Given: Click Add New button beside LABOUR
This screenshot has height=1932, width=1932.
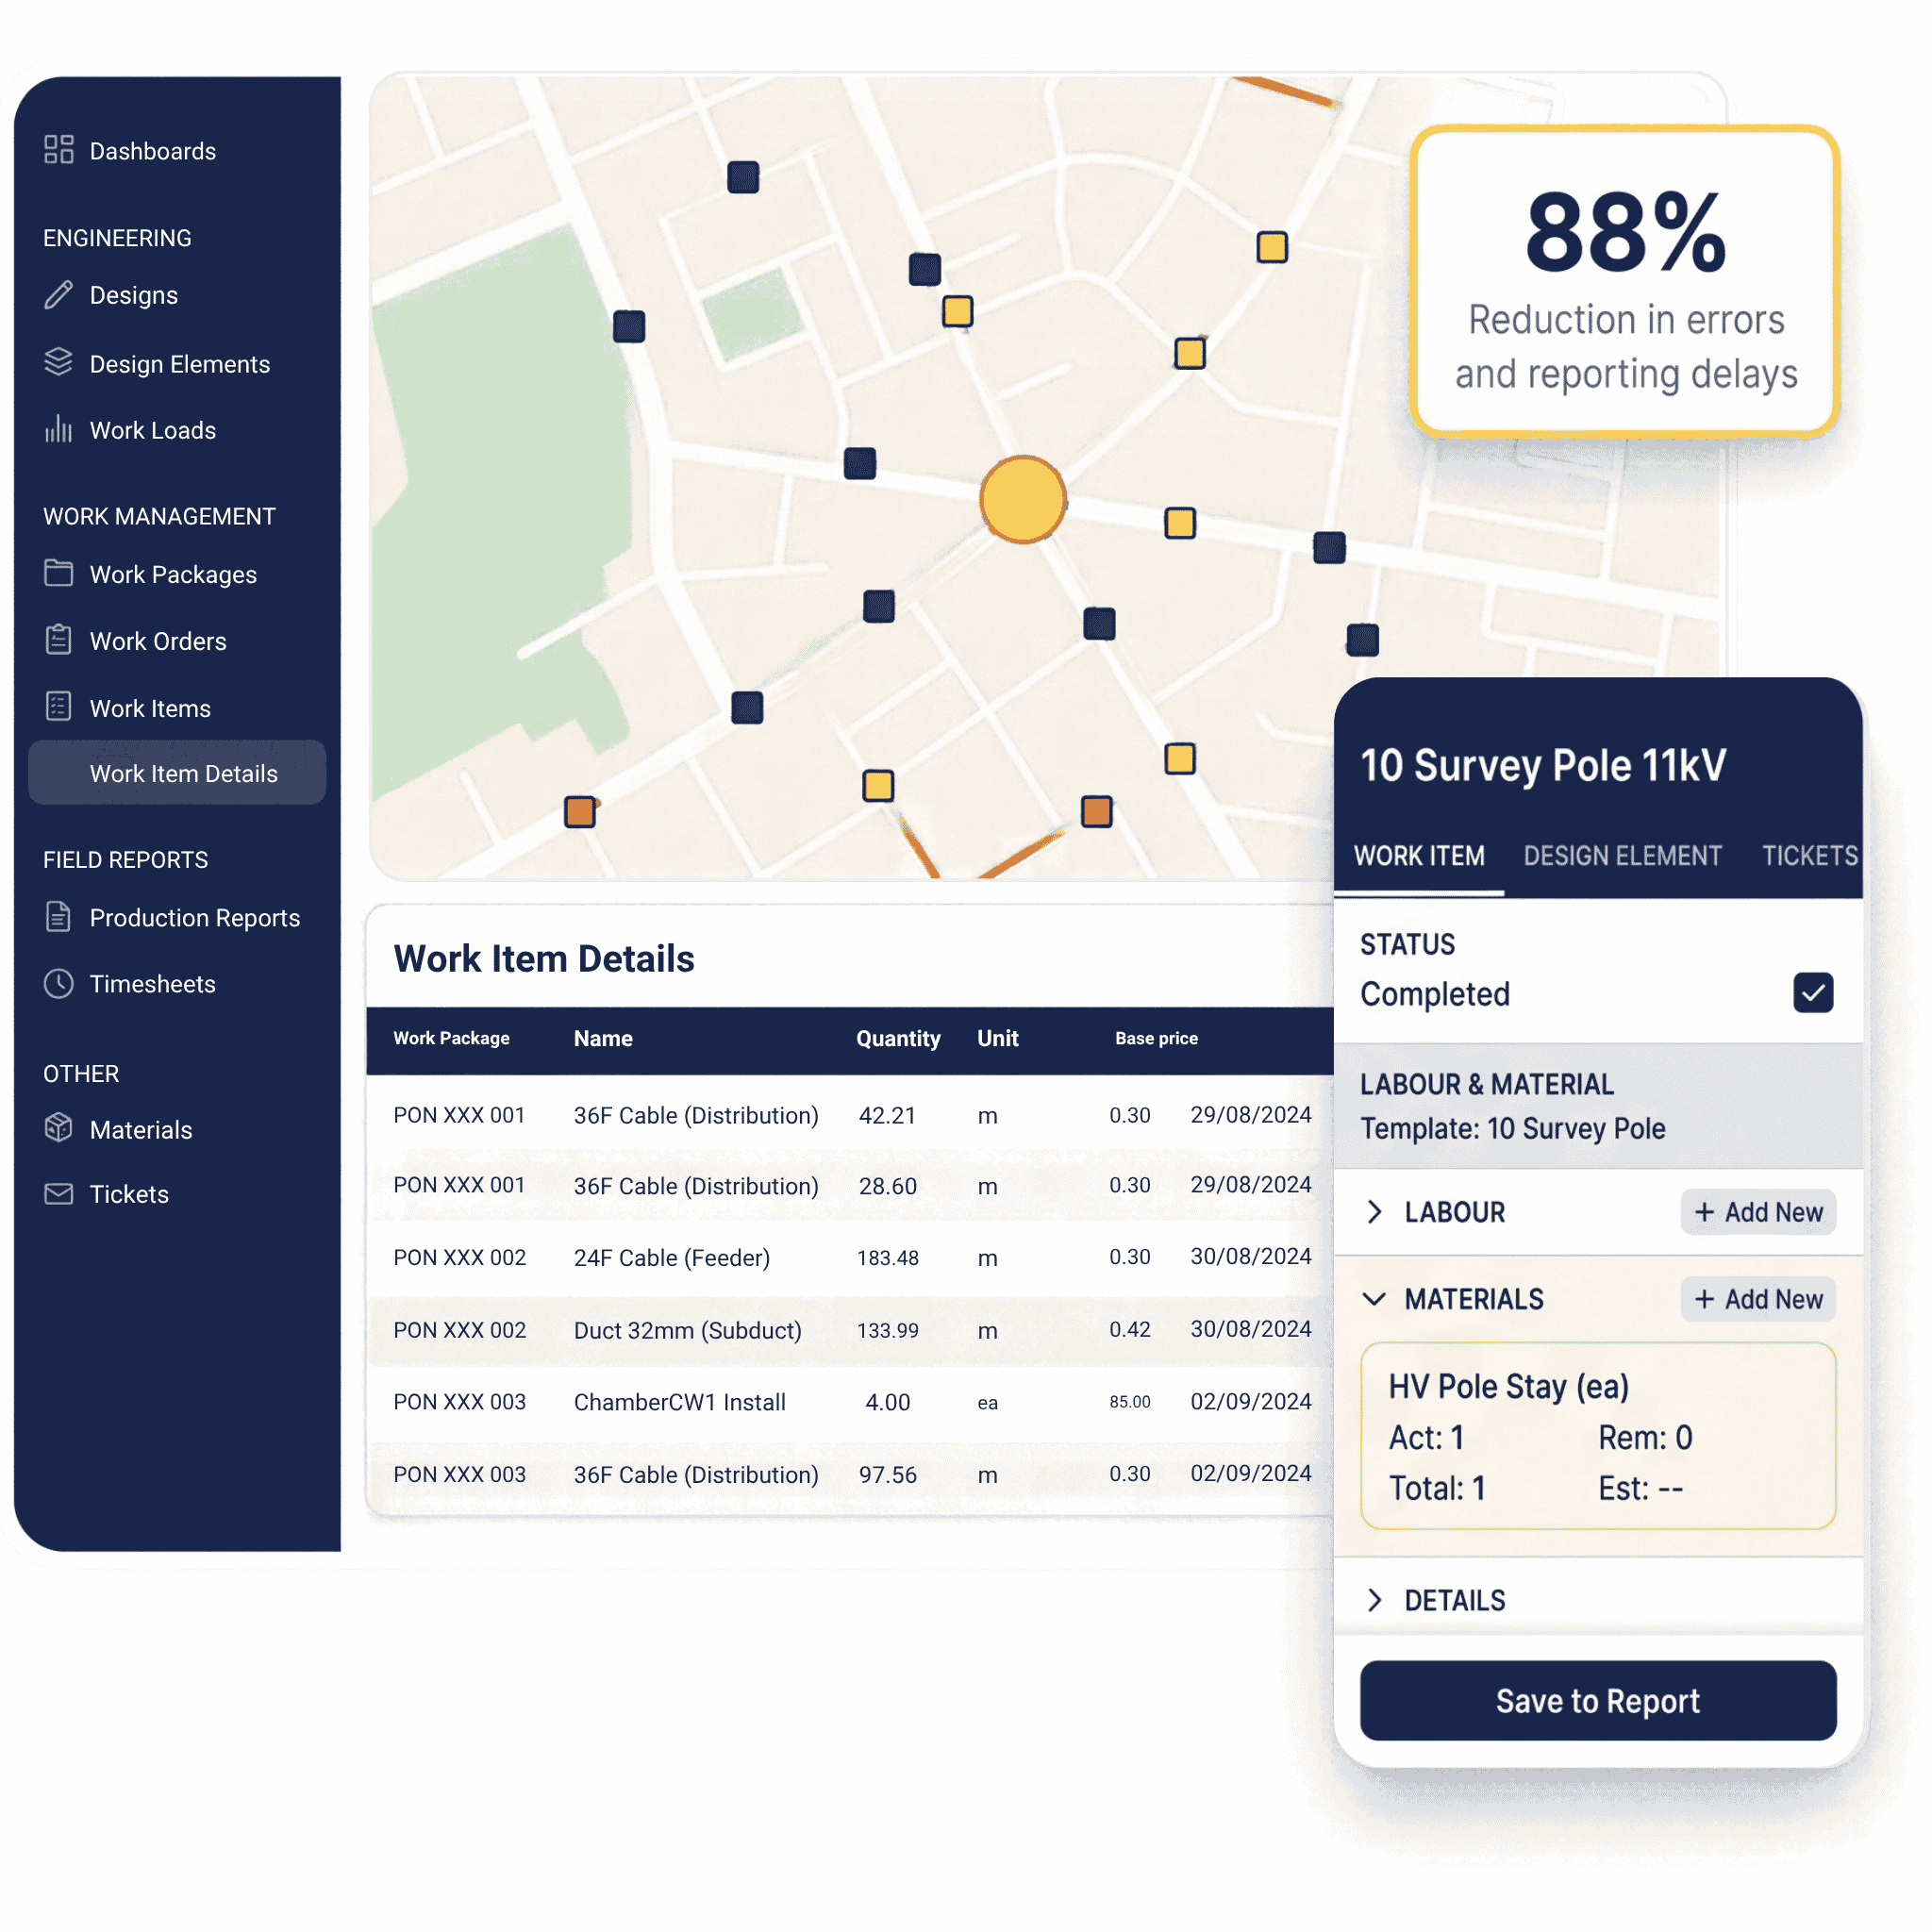Looking at the screenshot, I should (1758, 1212).
